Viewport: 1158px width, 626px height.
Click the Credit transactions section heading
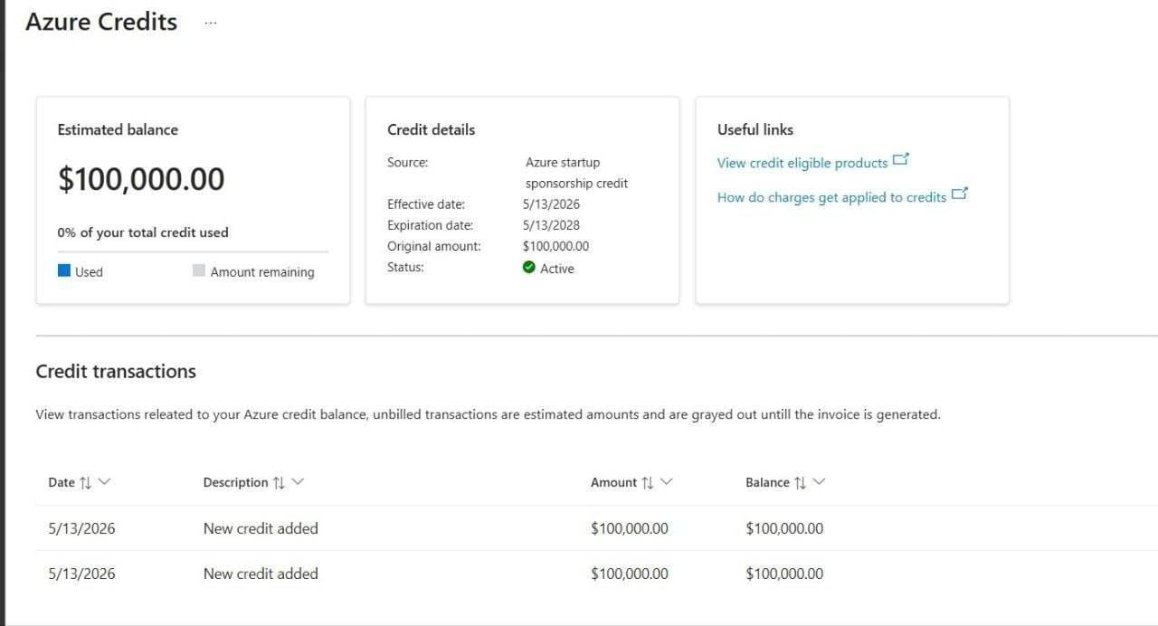pos(116,371)
